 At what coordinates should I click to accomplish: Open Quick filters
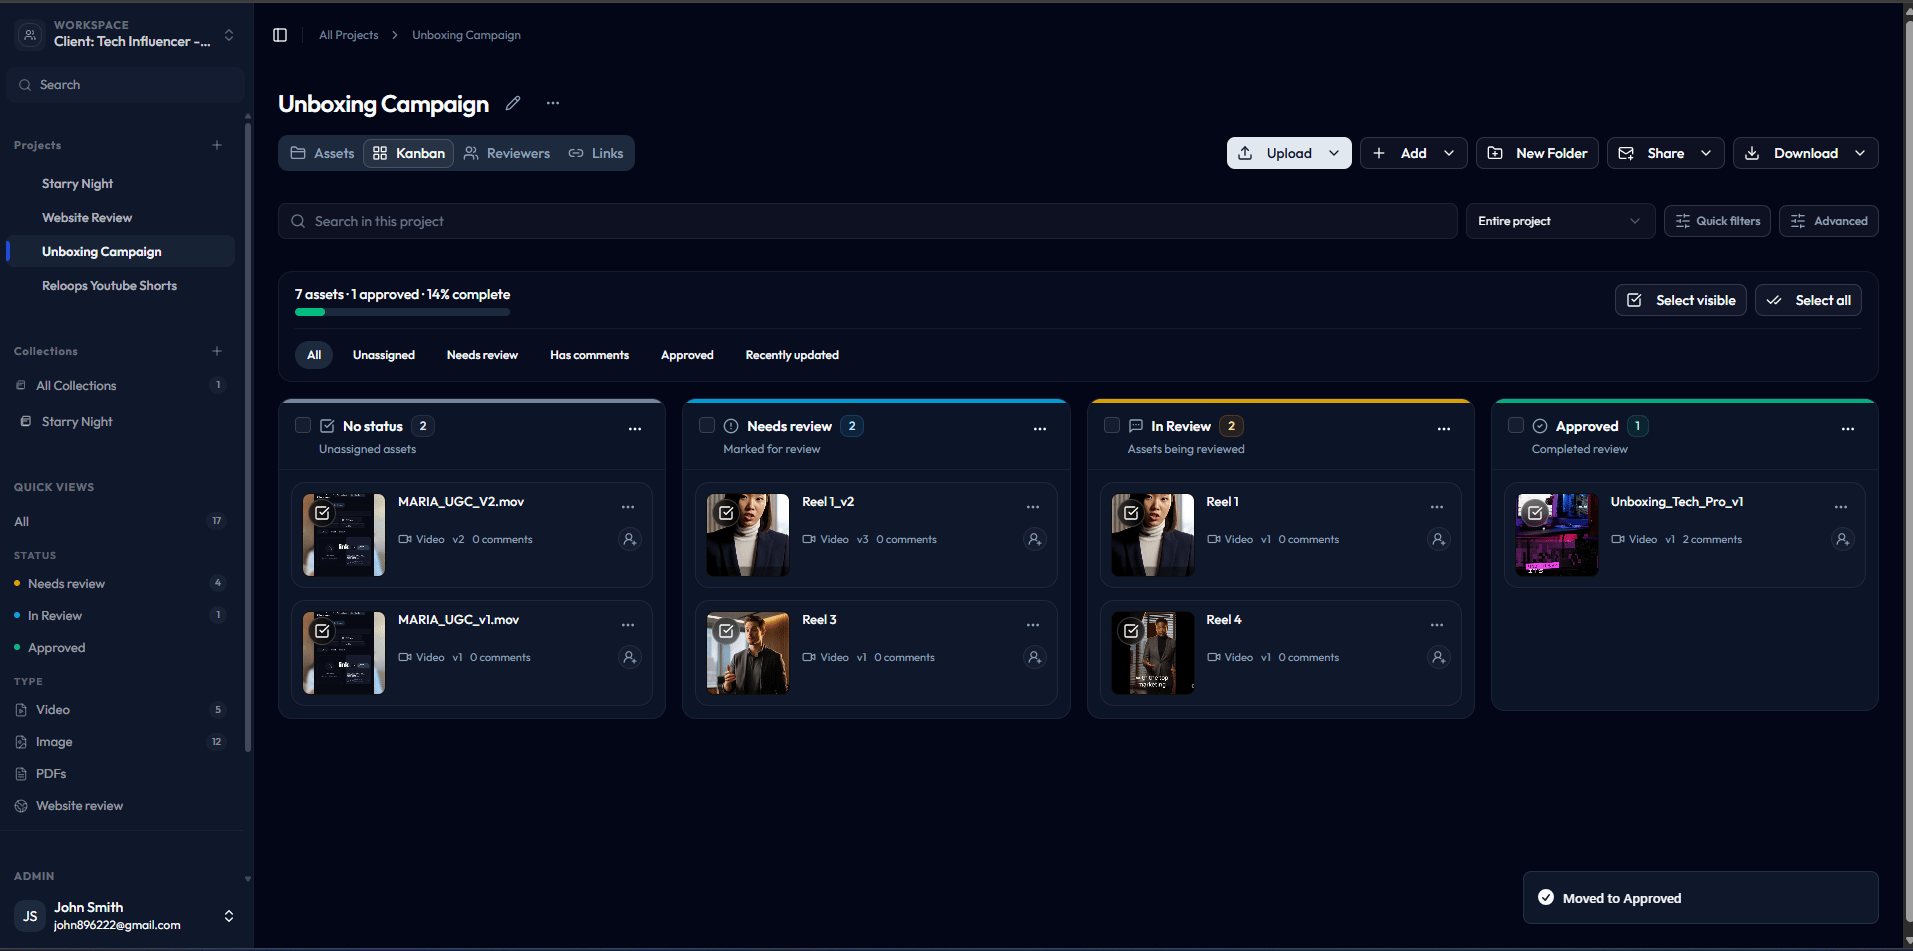[1717, 221]
